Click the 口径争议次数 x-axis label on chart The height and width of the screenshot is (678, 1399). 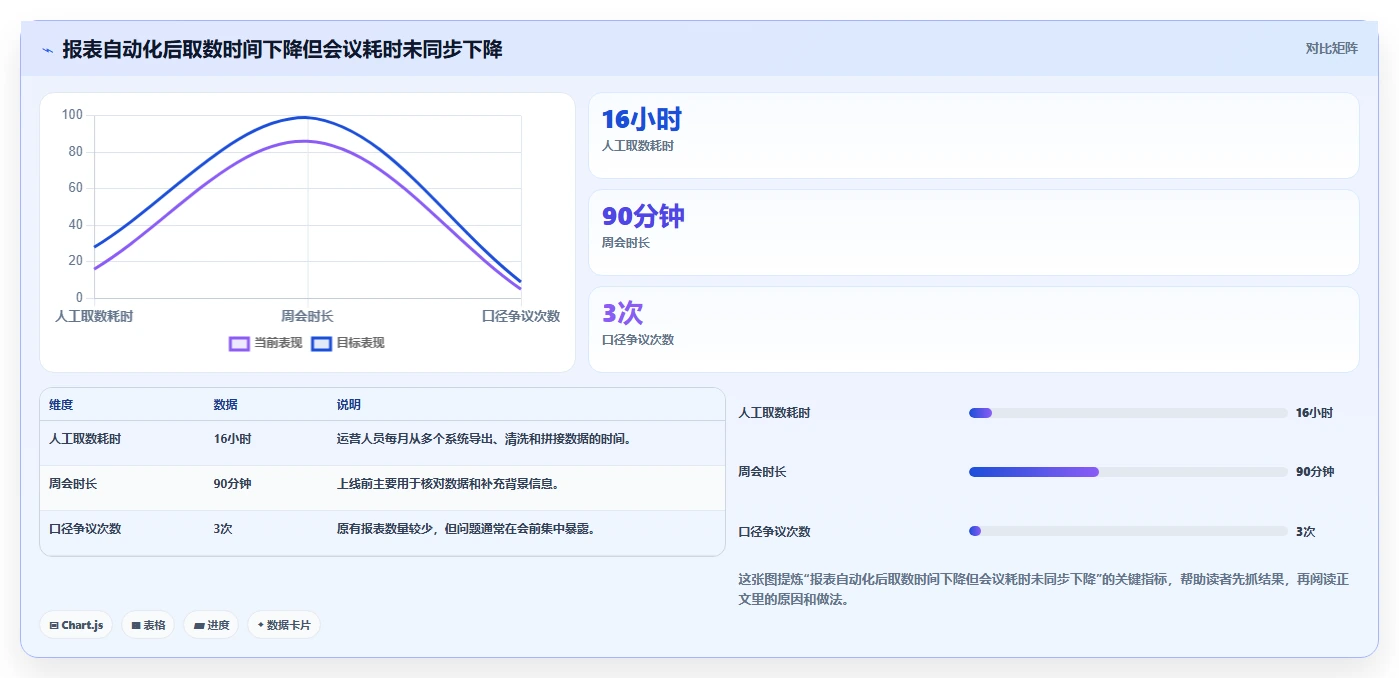521,316
